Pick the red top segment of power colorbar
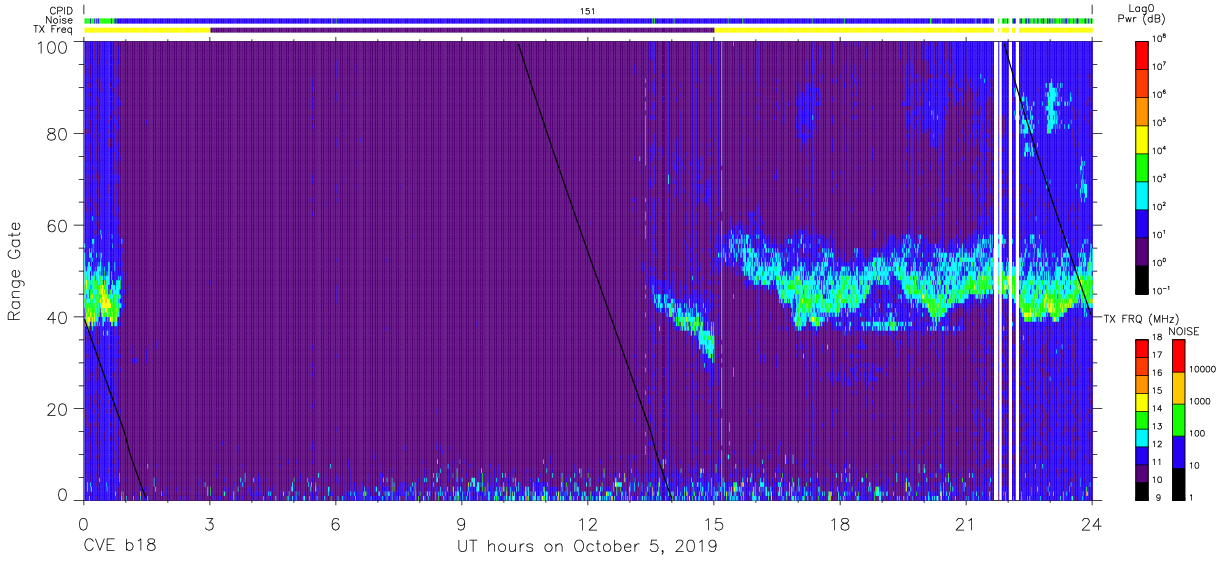The image size is (1228, 567). (1143, 53)
